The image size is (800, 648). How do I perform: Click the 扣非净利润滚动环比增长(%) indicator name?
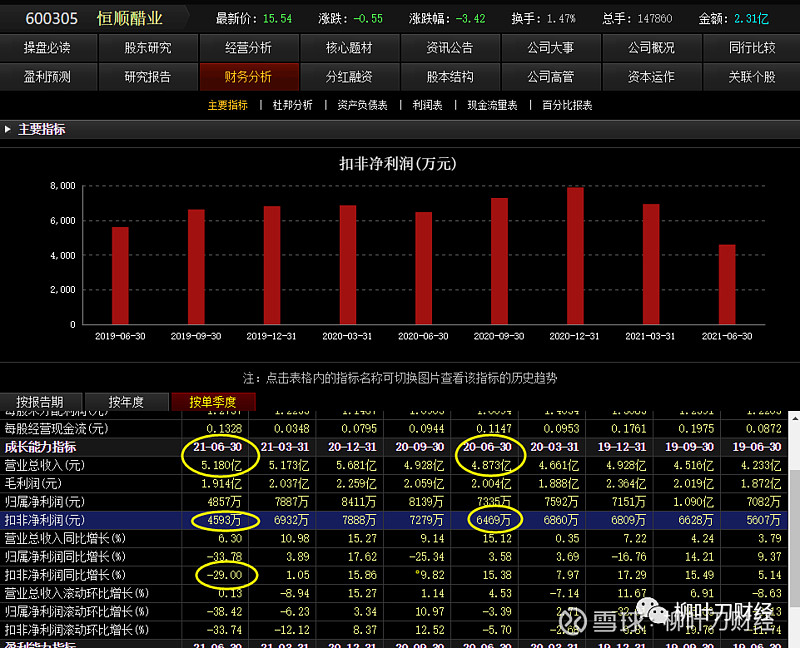click(77, 630)
